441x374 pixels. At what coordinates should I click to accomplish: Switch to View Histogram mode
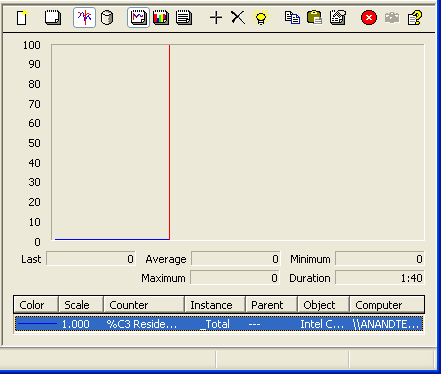point(161,17)
